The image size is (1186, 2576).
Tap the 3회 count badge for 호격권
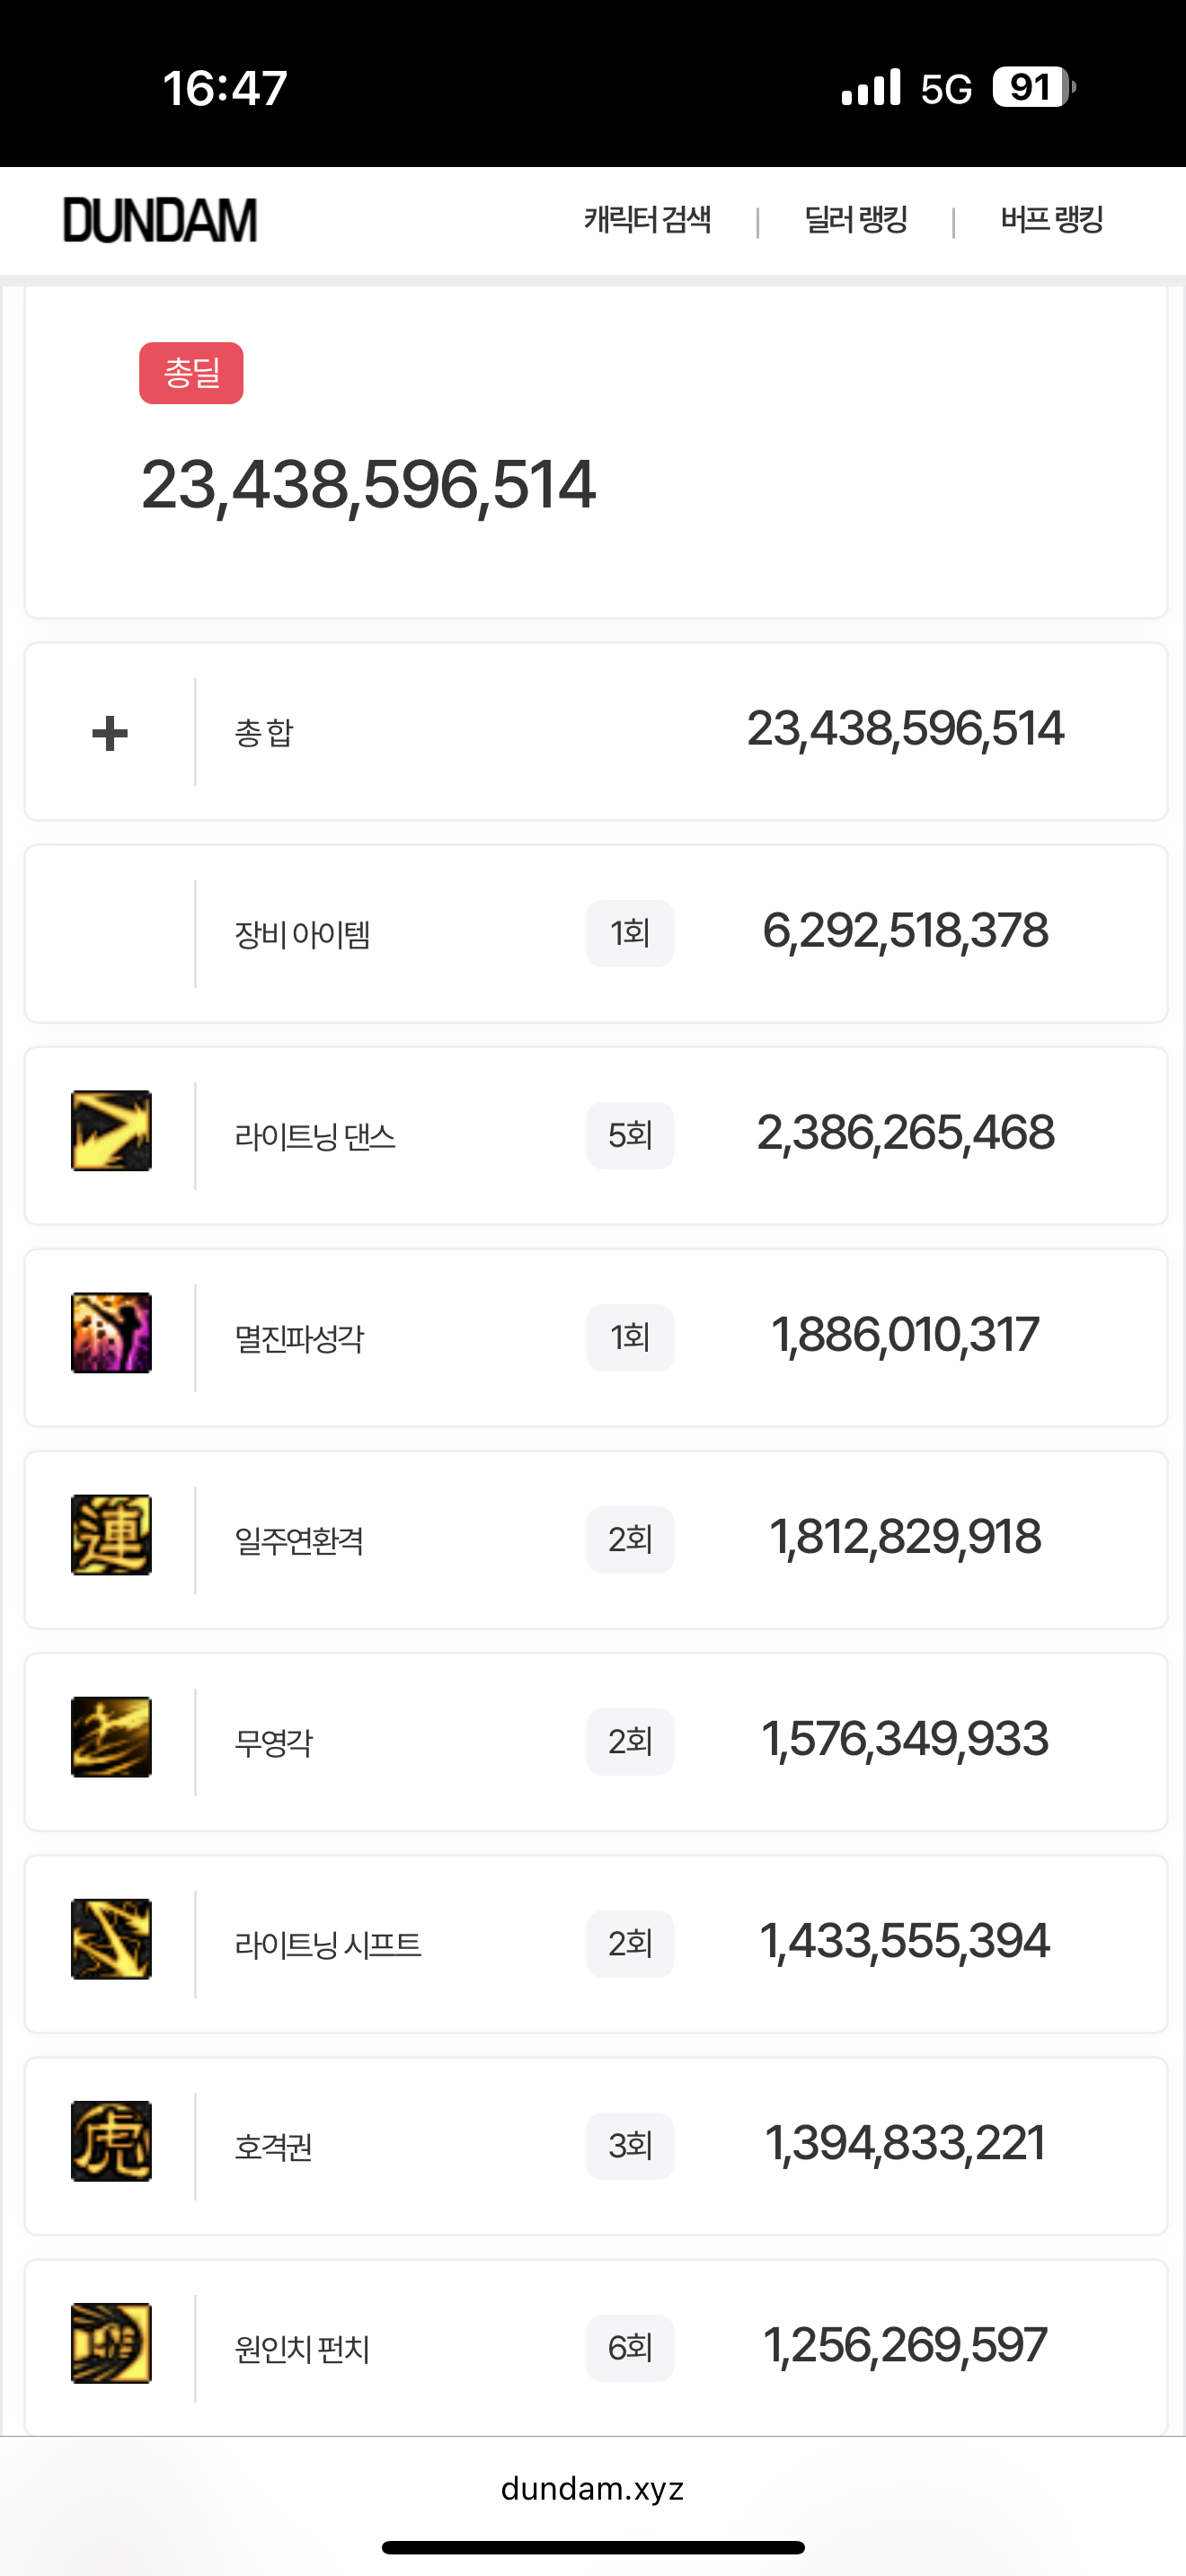[630, 2145]
